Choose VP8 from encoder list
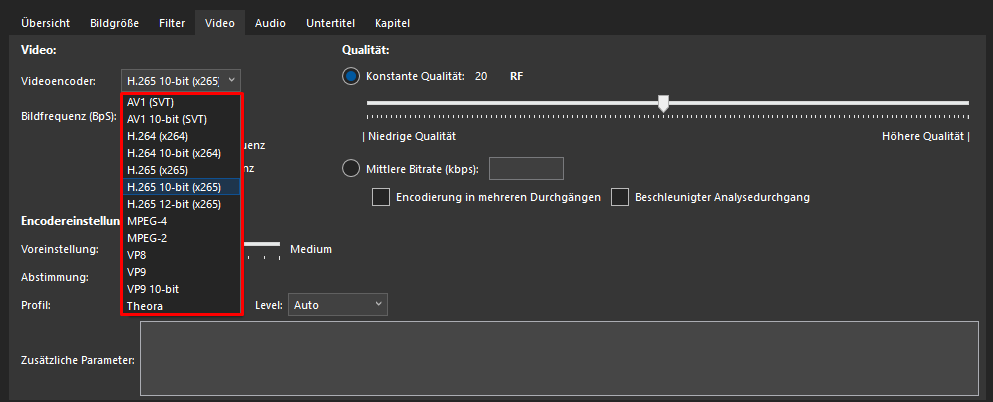The height and width of the screenshot is (402, 993). tap(180, 255)
